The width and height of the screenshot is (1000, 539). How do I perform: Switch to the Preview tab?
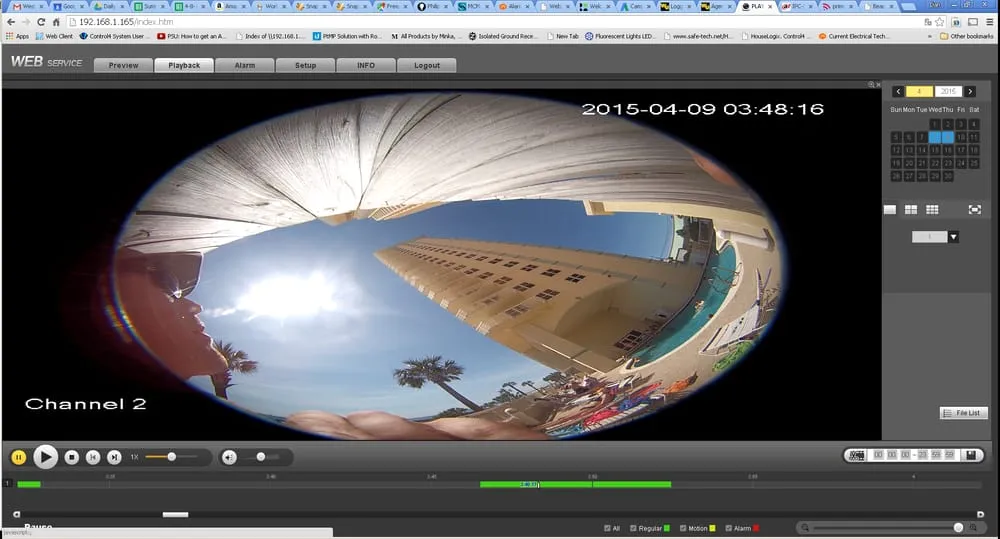[123, 66]
